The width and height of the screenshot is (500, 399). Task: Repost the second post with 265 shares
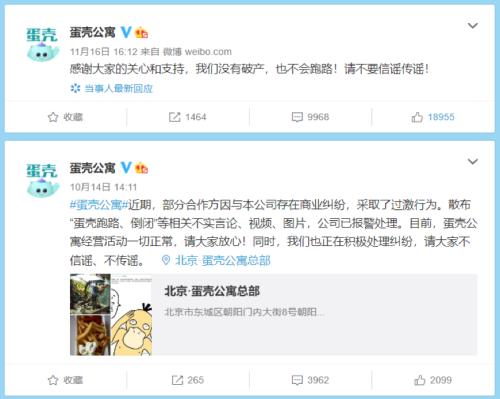tap(187, 380)
